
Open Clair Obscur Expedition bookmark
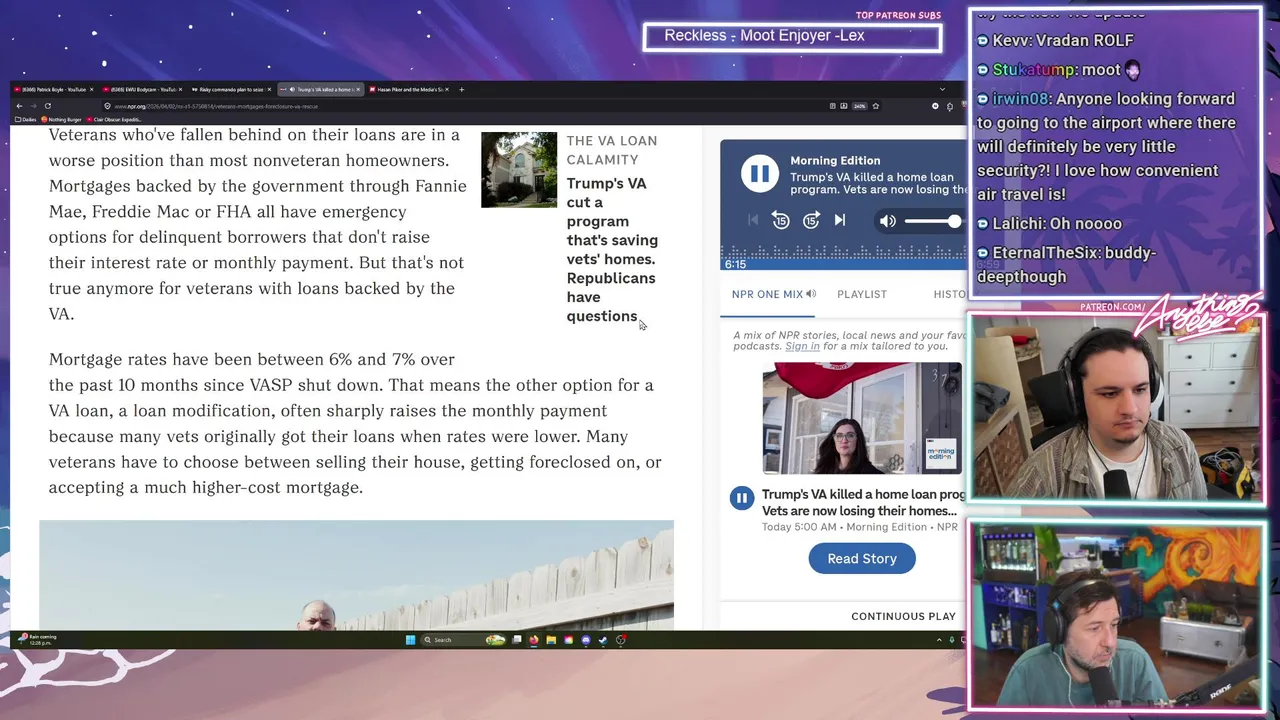(x=114, y=119)
